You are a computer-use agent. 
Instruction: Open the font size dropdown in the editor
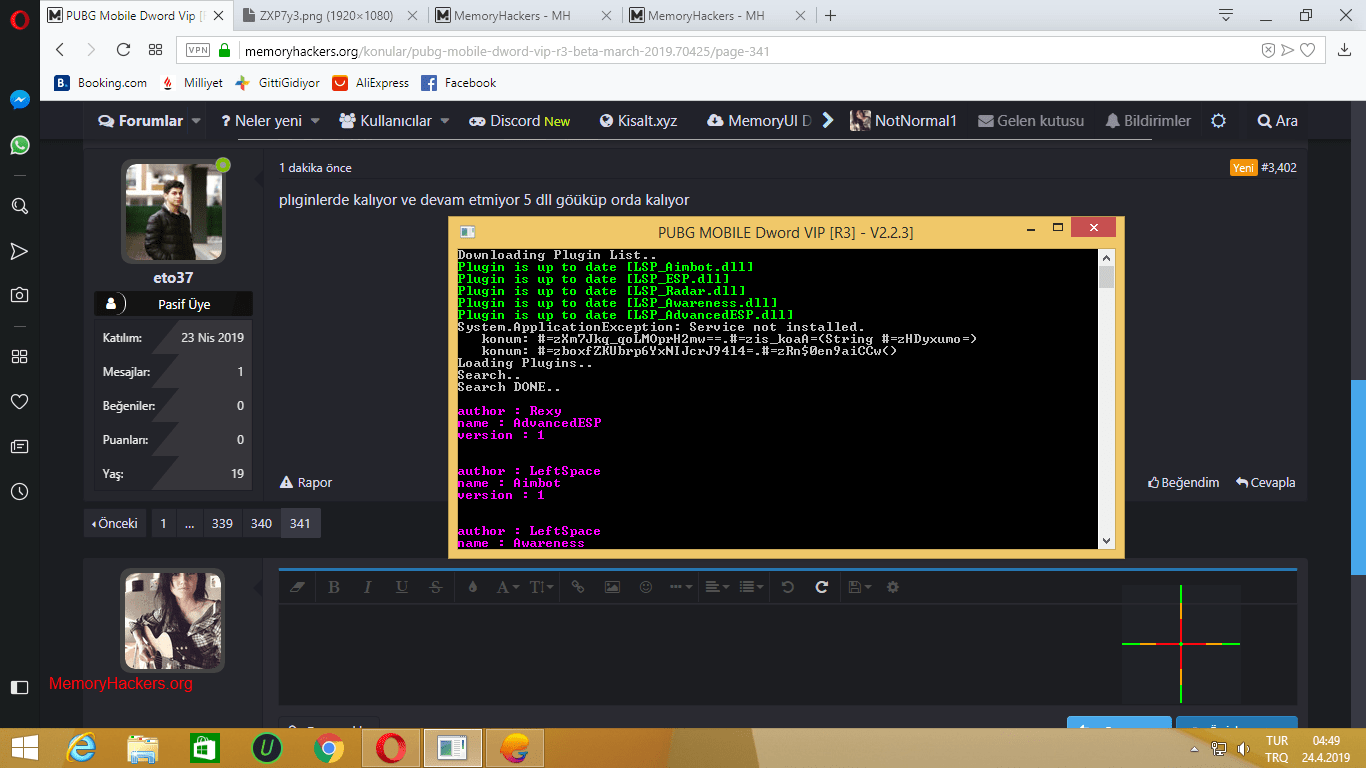coord(541,587)
